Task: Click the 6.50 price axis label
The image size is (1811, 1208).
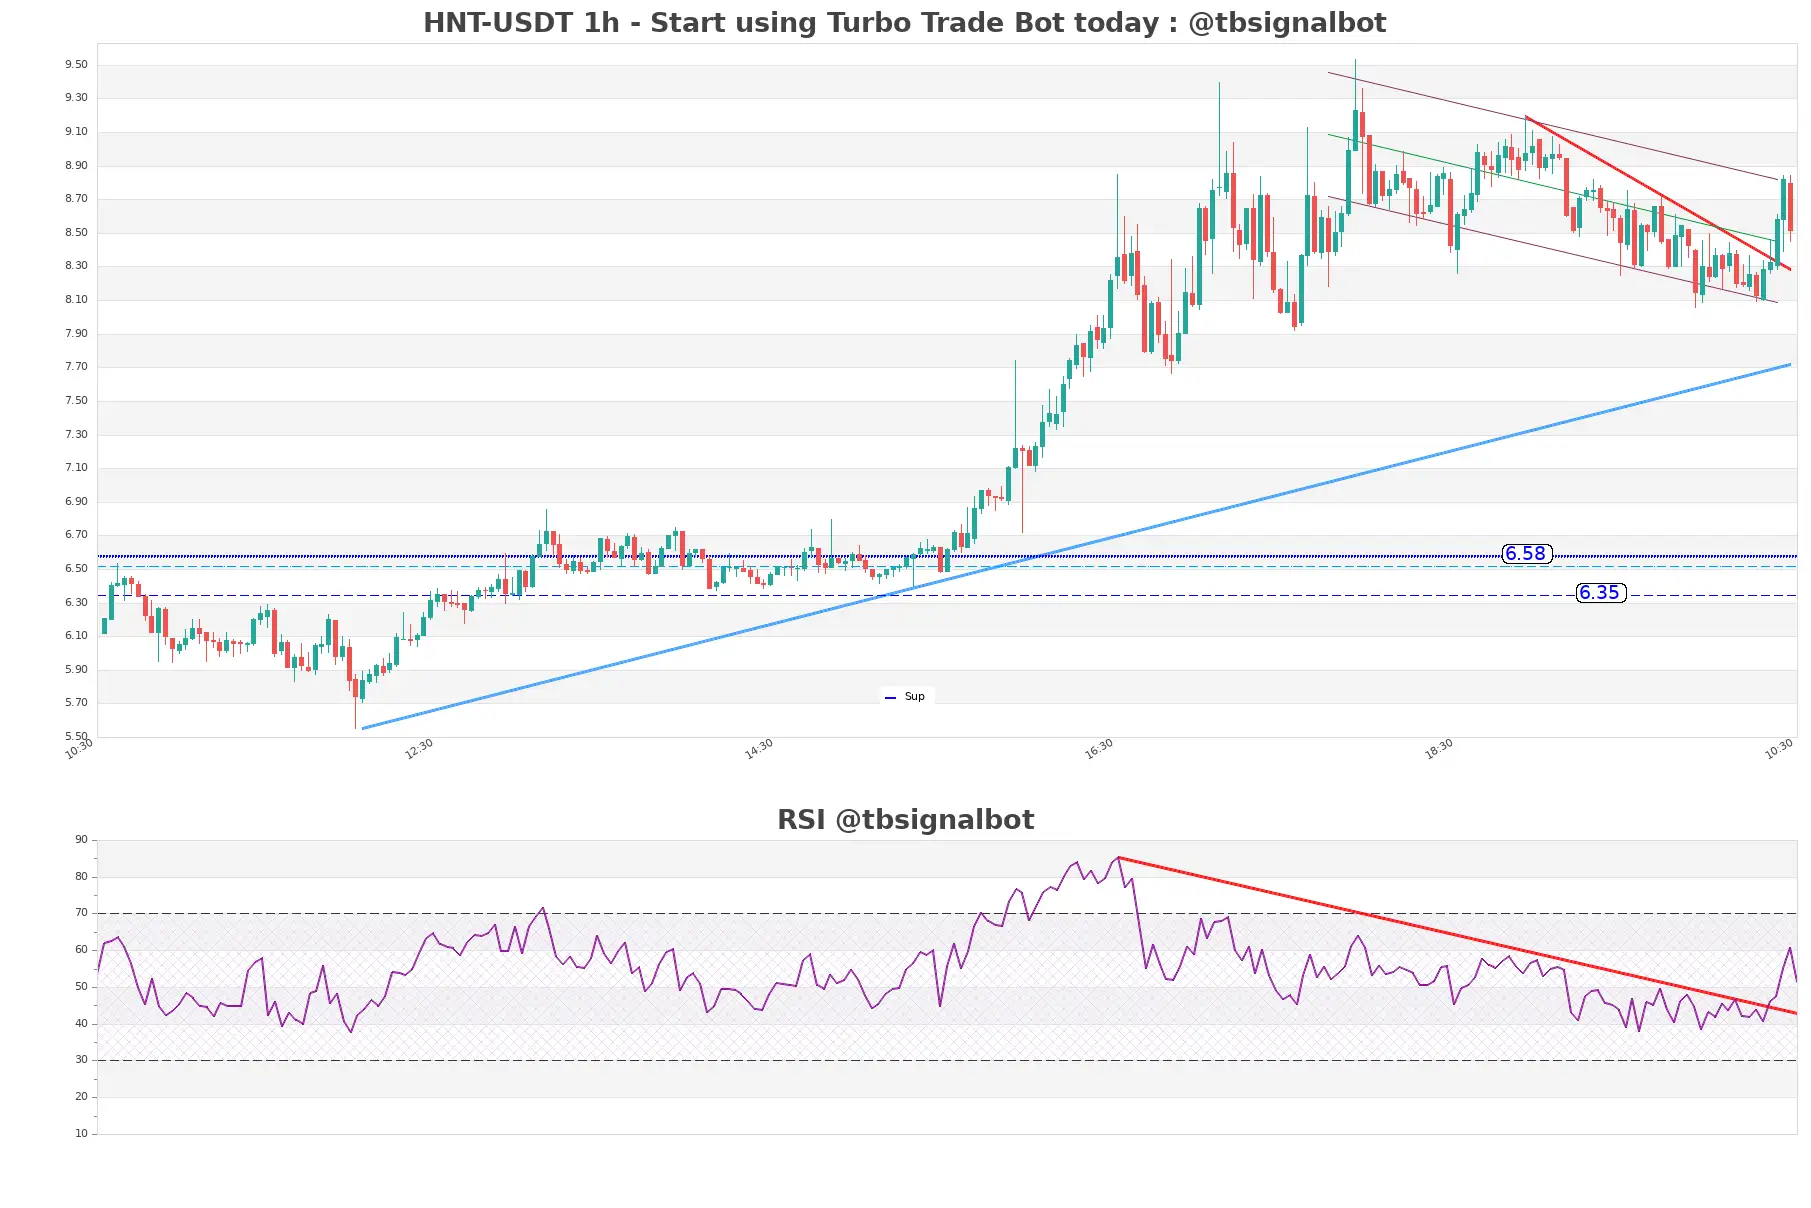Action: tap(76, 569)
